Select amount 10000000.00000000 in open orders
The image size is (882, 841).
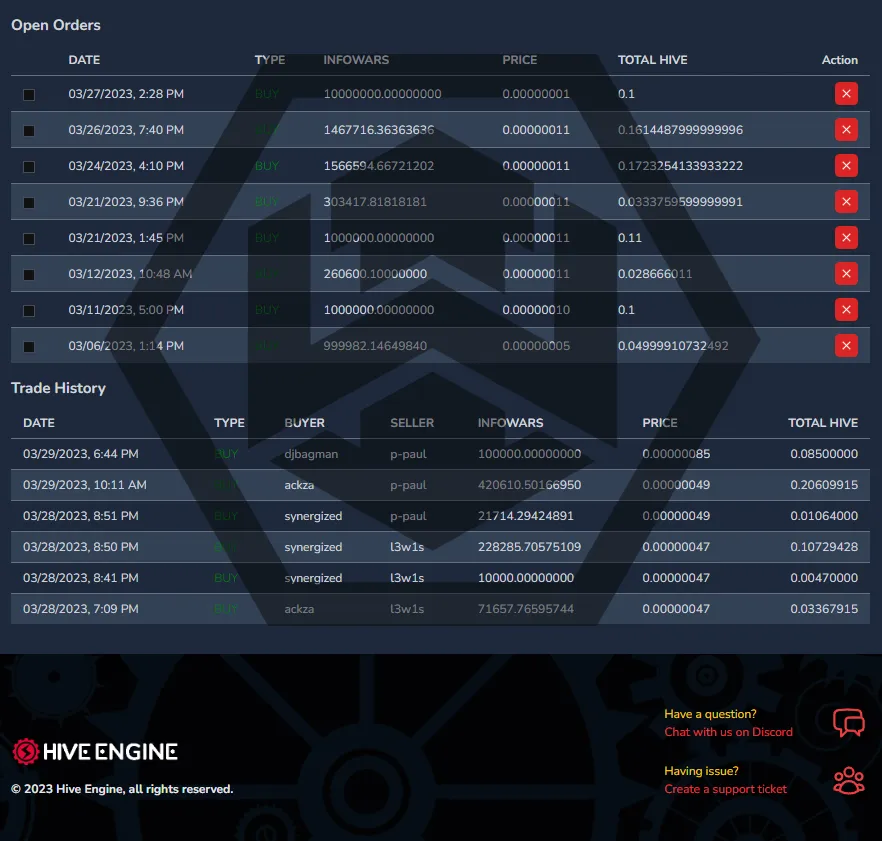[x=382, y=94]
